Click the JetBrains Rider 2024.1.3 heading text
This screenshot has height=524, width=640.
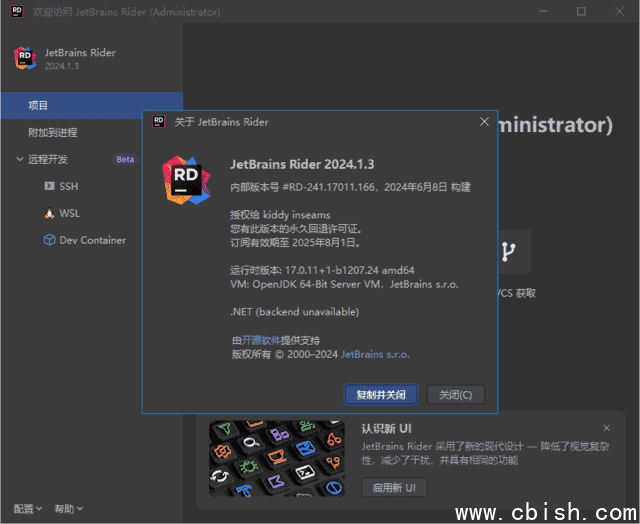point(302,164)
